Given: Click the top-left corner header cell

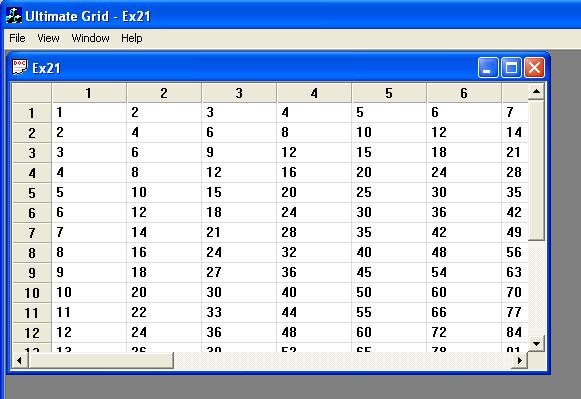Looking at the screenshot, I should (x=32, y=93).
